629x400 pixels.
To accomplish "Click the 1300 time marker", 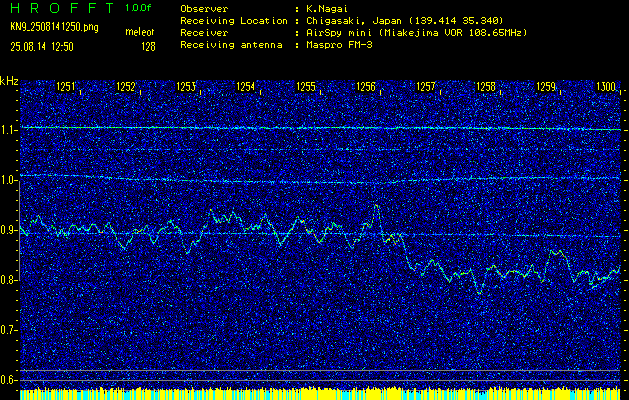I will pyautogui.click(x=606, y=87).
